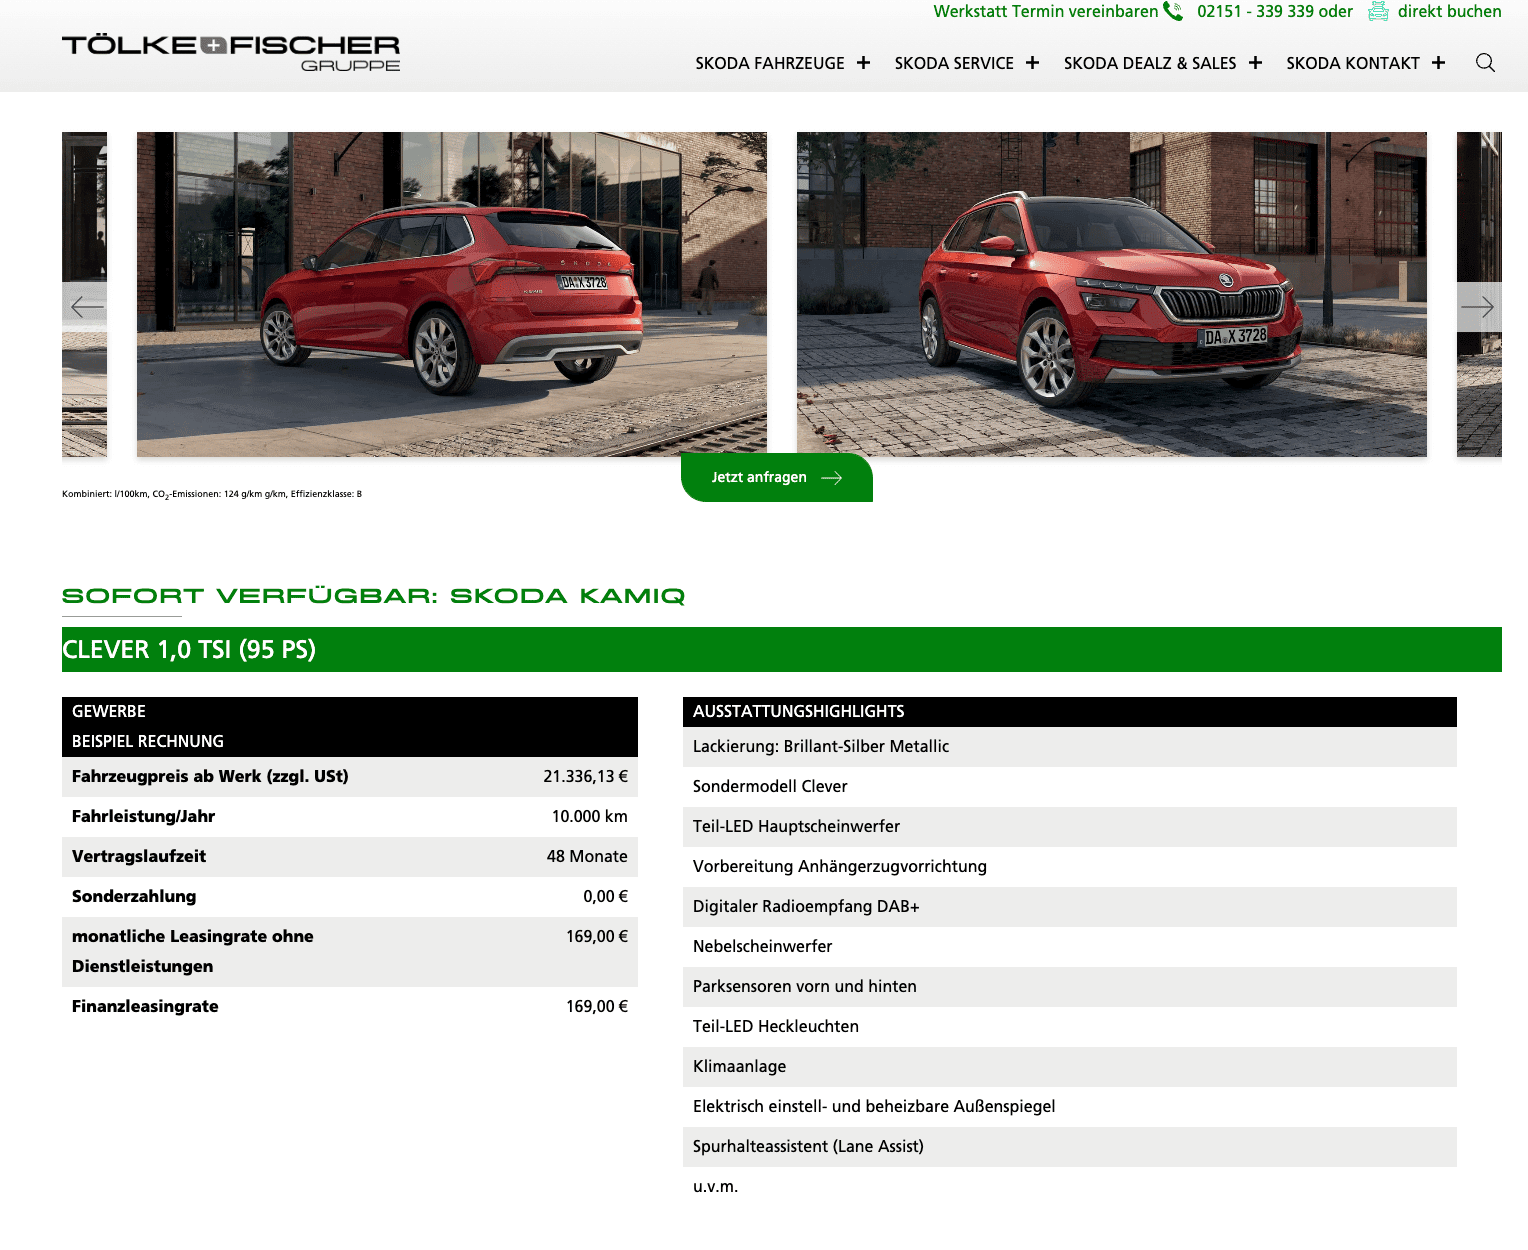Screen dimensions: 1528x1250
Task: Click Werkstatt Termin vereinbaren link
Action: pyautogui.click(x=1045, y=12)
